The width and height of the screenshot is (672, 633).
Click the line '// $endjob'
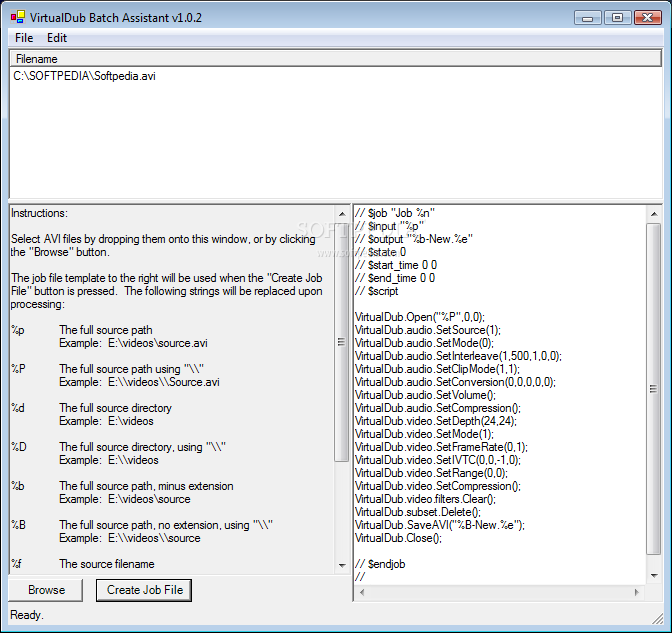(x=380, y=564)
